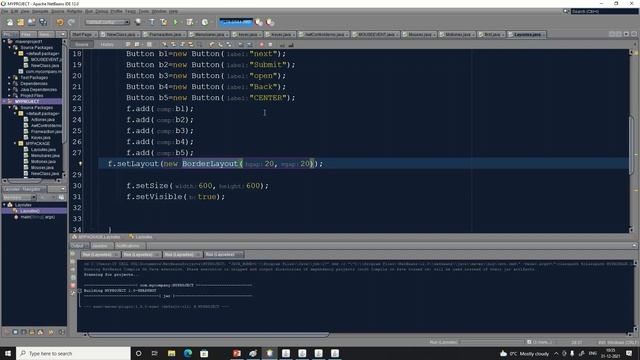The height and width of the screenshot is (360, 640).
Task: Click the New Project toolbar icon
Action: (x=20, y=22)
